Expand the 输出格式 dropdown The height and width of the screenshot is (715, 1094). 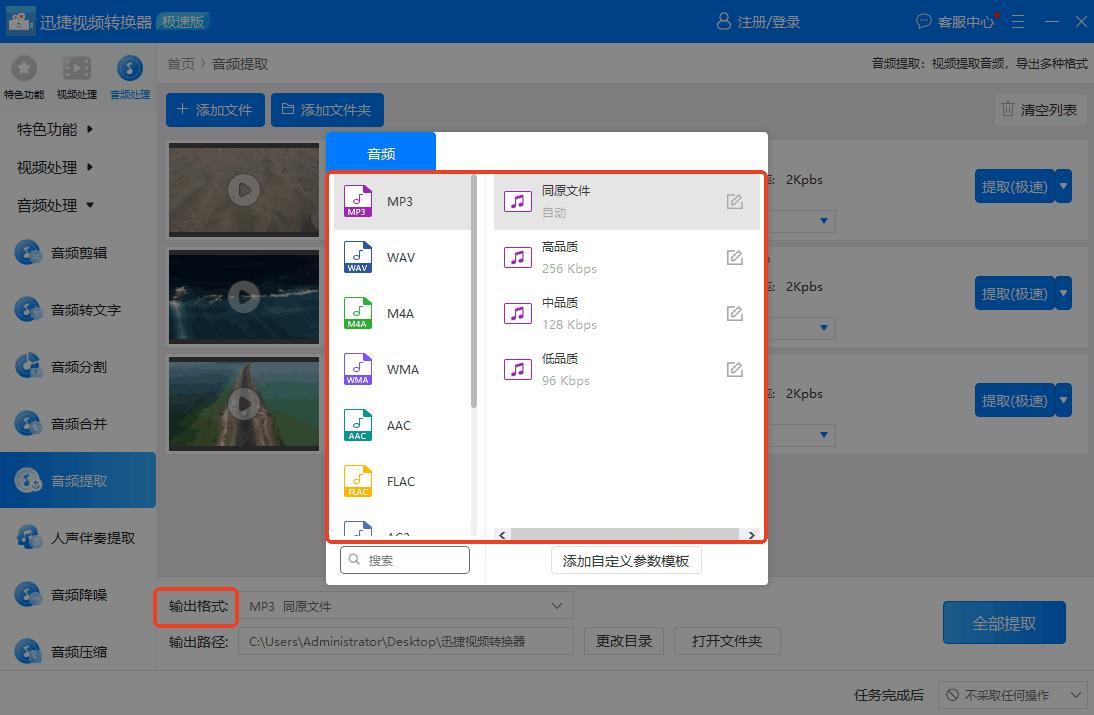557,606
